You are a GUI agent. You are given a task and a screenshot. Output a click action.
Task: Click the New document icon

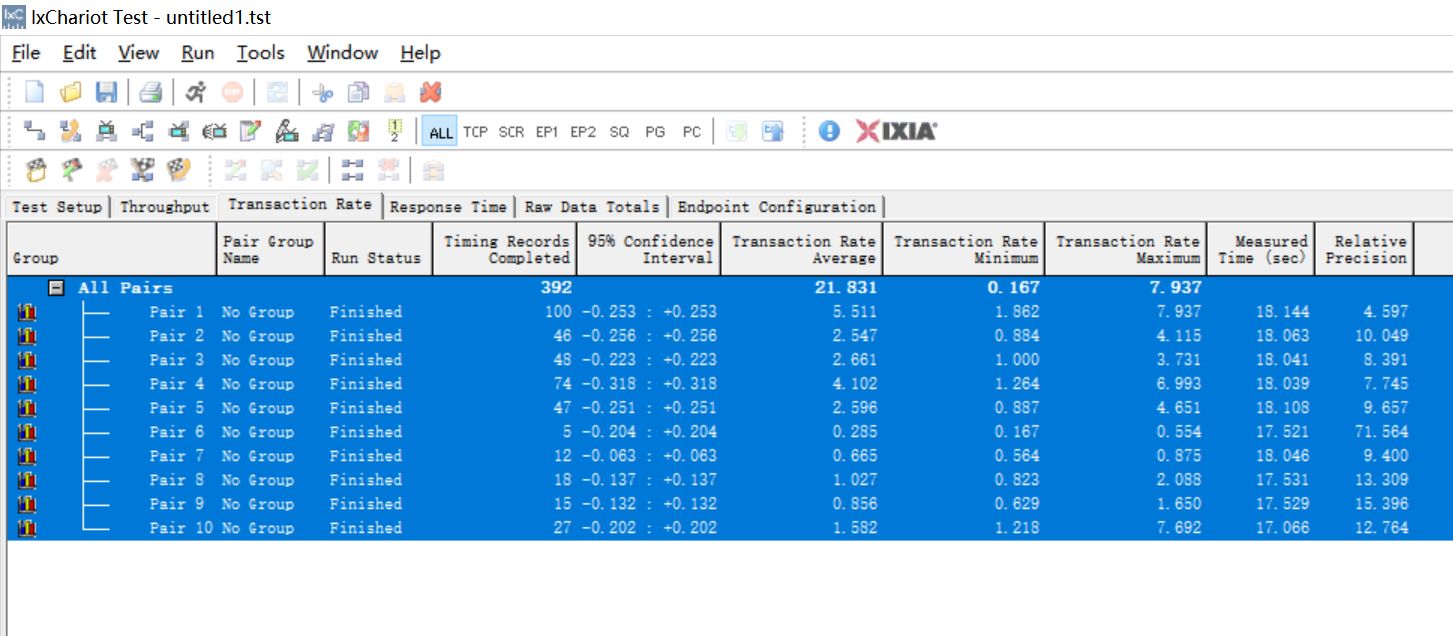coord(35,93)
